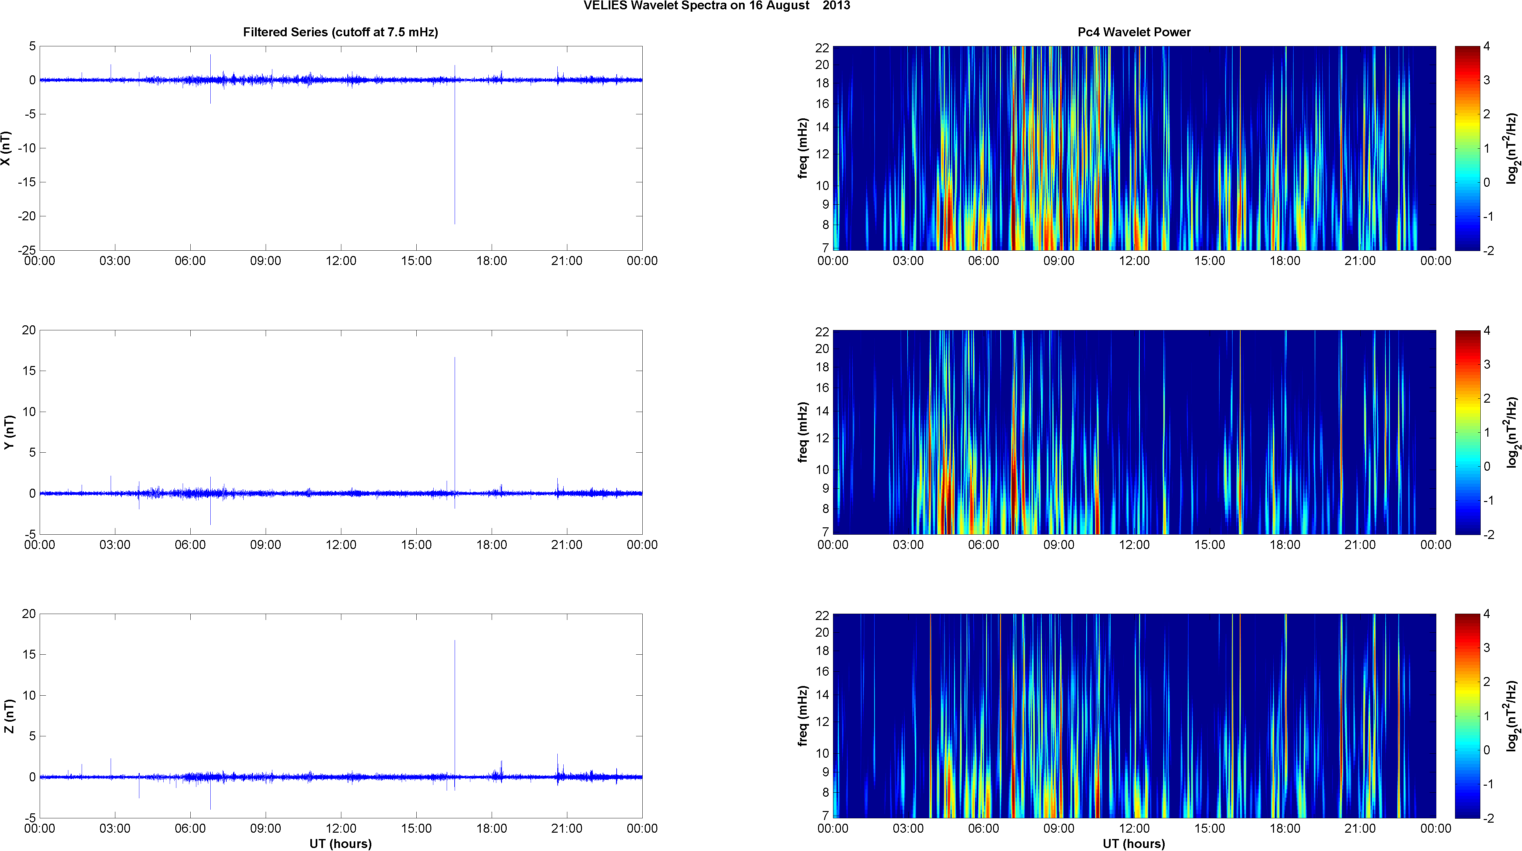The height and width of the screenshot is (851, 1522).
Task: Select the Filtered Series plot title
Action: 340,32
